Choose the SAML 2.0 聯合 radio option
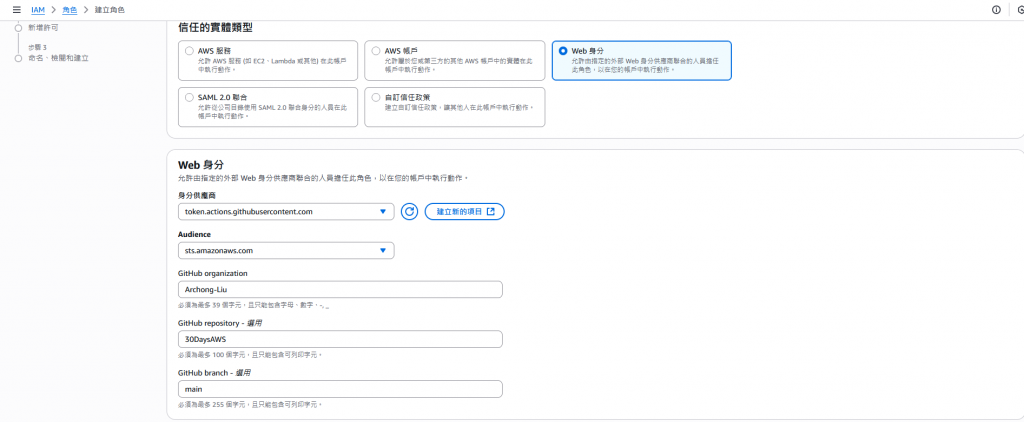 coord(189,97)
